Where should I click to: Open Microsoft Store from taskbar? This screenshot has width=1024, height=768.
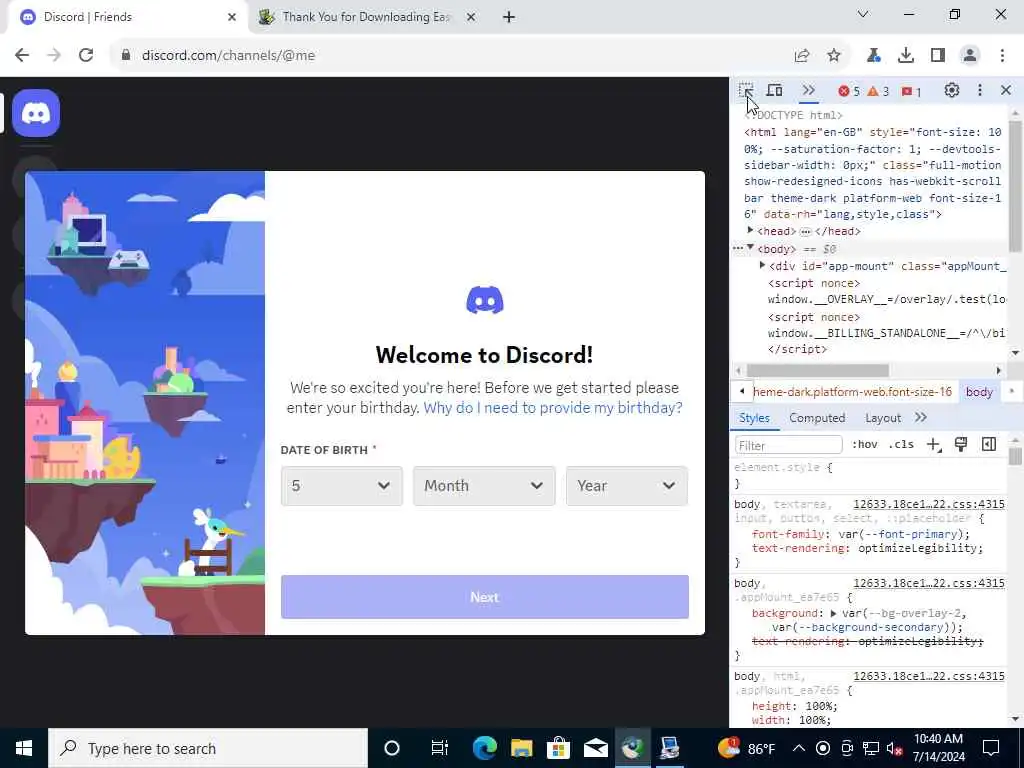pyautogui.click(x=558, y=748)
